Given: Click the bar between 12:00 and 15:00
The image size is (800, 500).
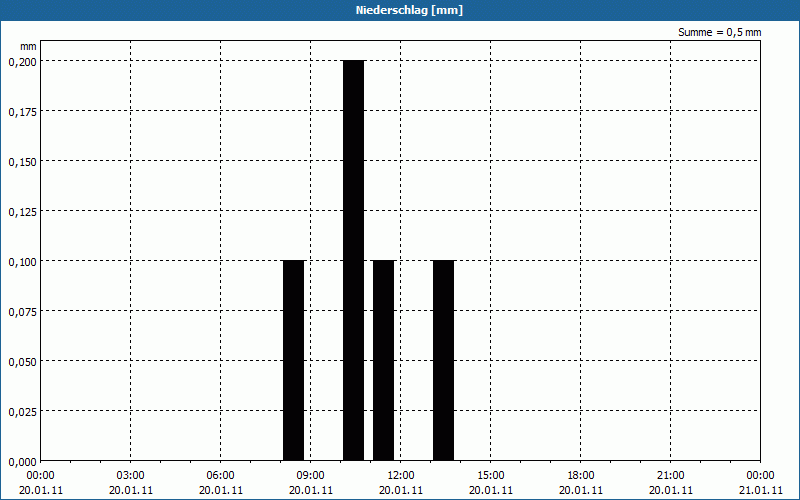Looking at the screenshot, I should coord(443,361).
